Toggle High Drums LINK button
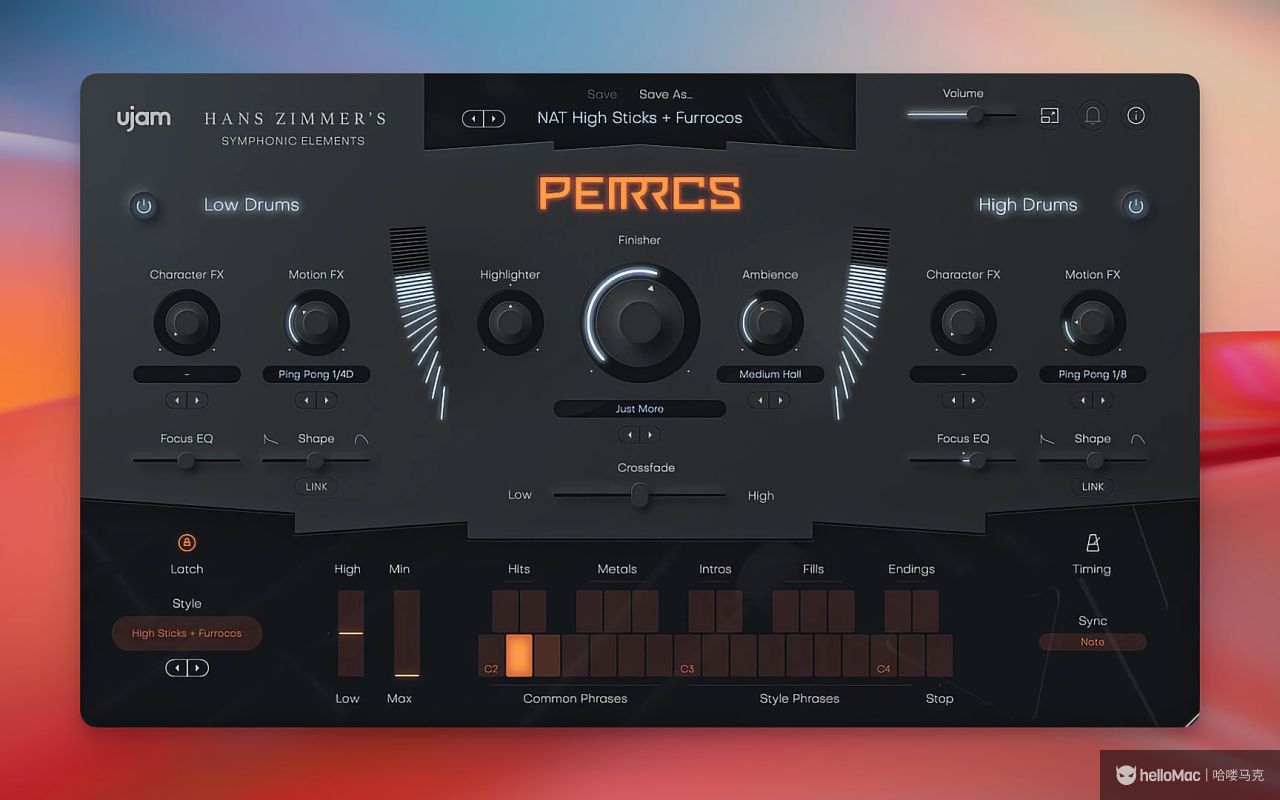 click(x=1093, y=487)
